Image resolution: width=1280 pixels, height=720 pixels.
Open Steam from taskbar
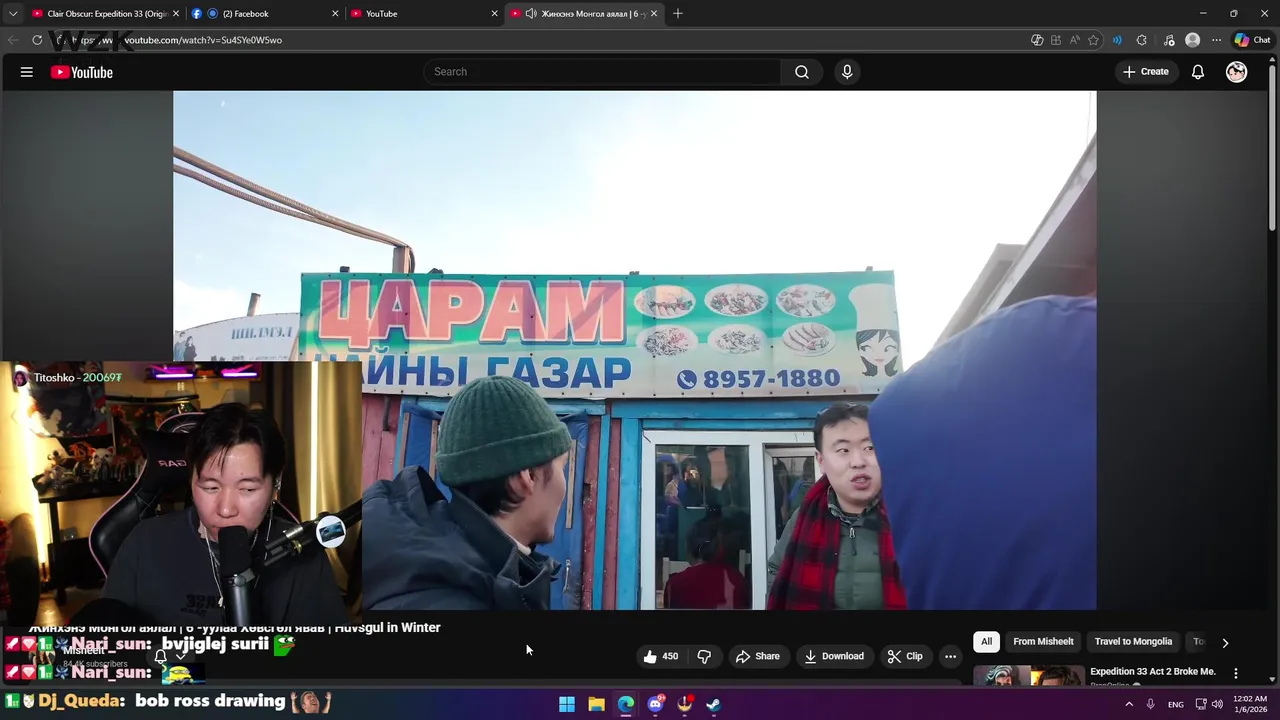click(713, 704)
